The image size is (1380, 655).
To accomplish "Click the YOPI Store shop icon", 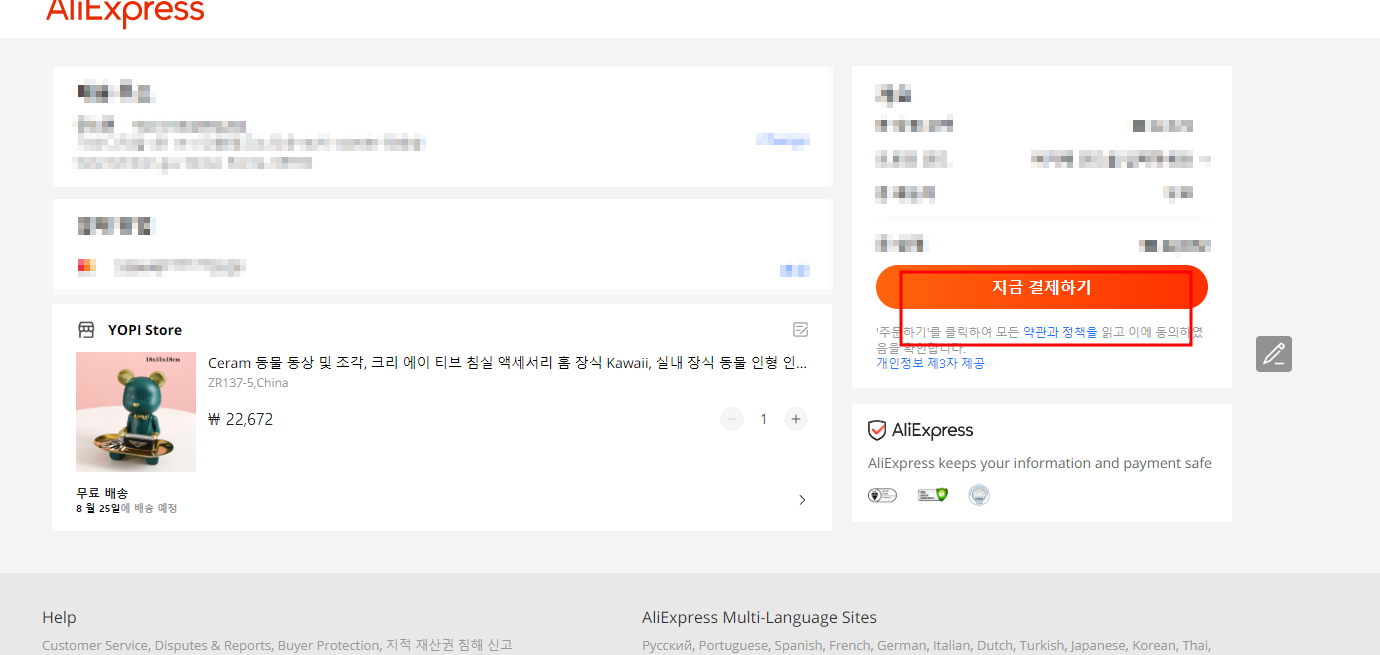I will (x=86, y=330).
